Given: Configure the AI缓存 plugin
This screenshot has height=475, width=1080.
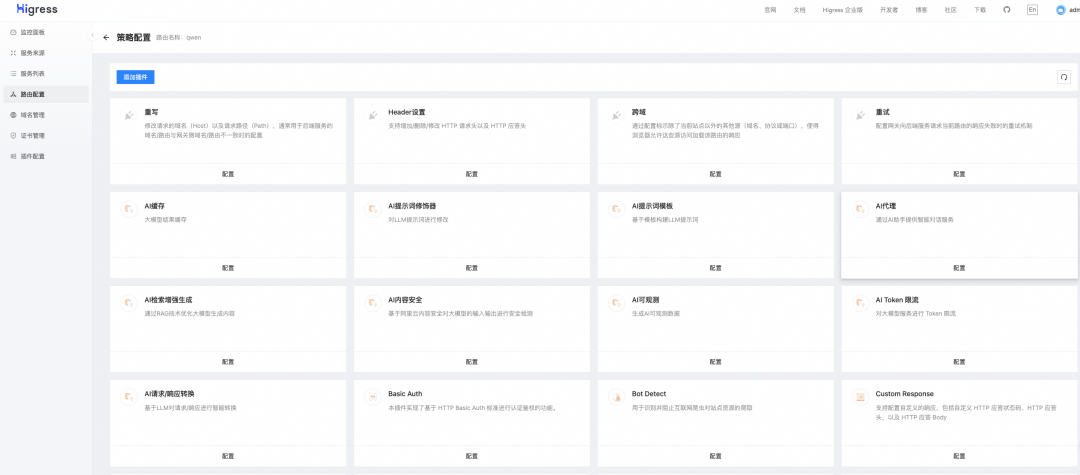Looking at the screenshot, I should click(x=228, y=268).
